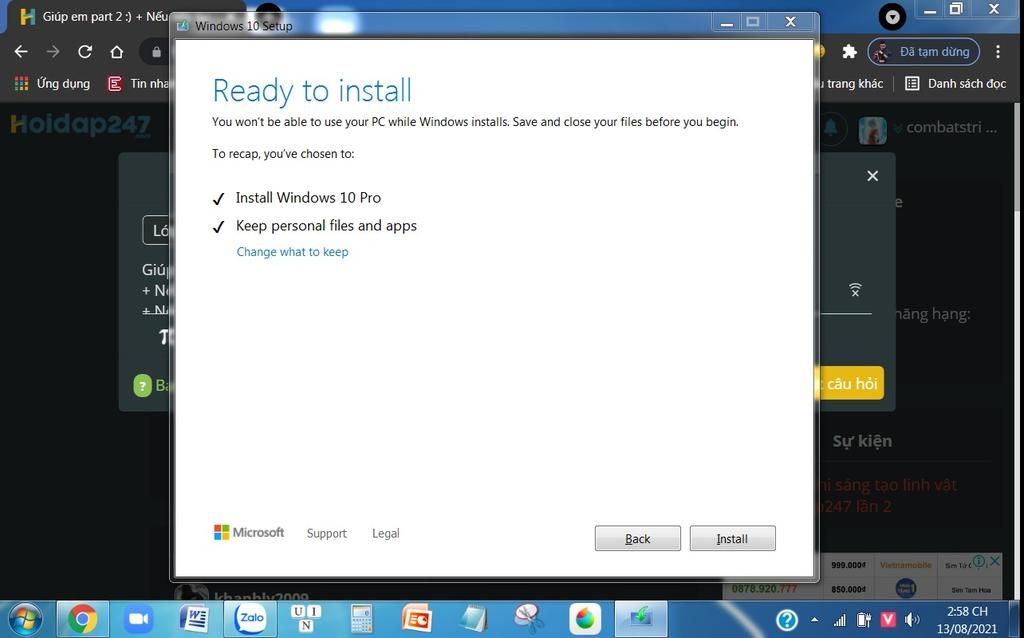Open Zalo from the taskbar

point(250,619)
